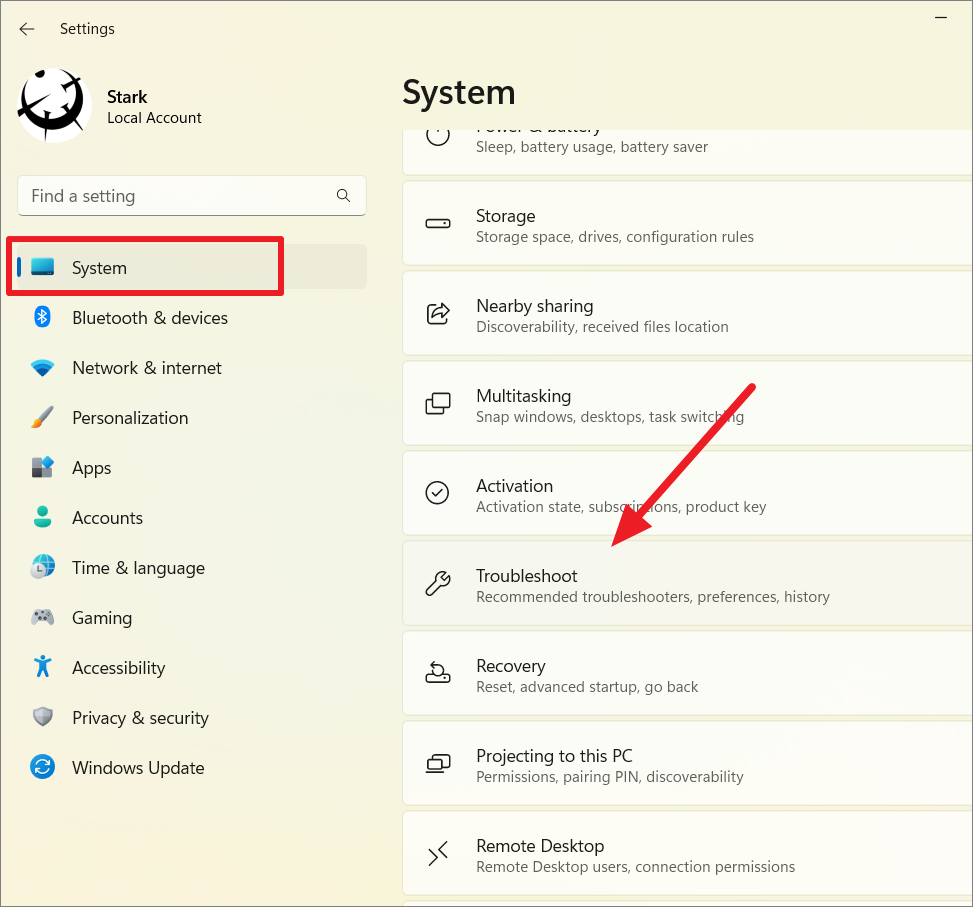Click the Projecting to this PC icon

click(x=438, y=764)
